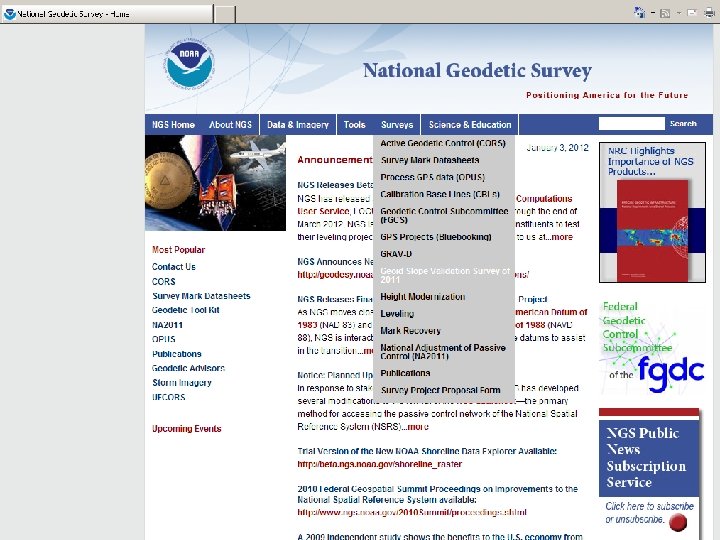Viewport: 720px width, 540px height.
Task: Click Positioning America for the Future tagline
Action: pos(607,95)
